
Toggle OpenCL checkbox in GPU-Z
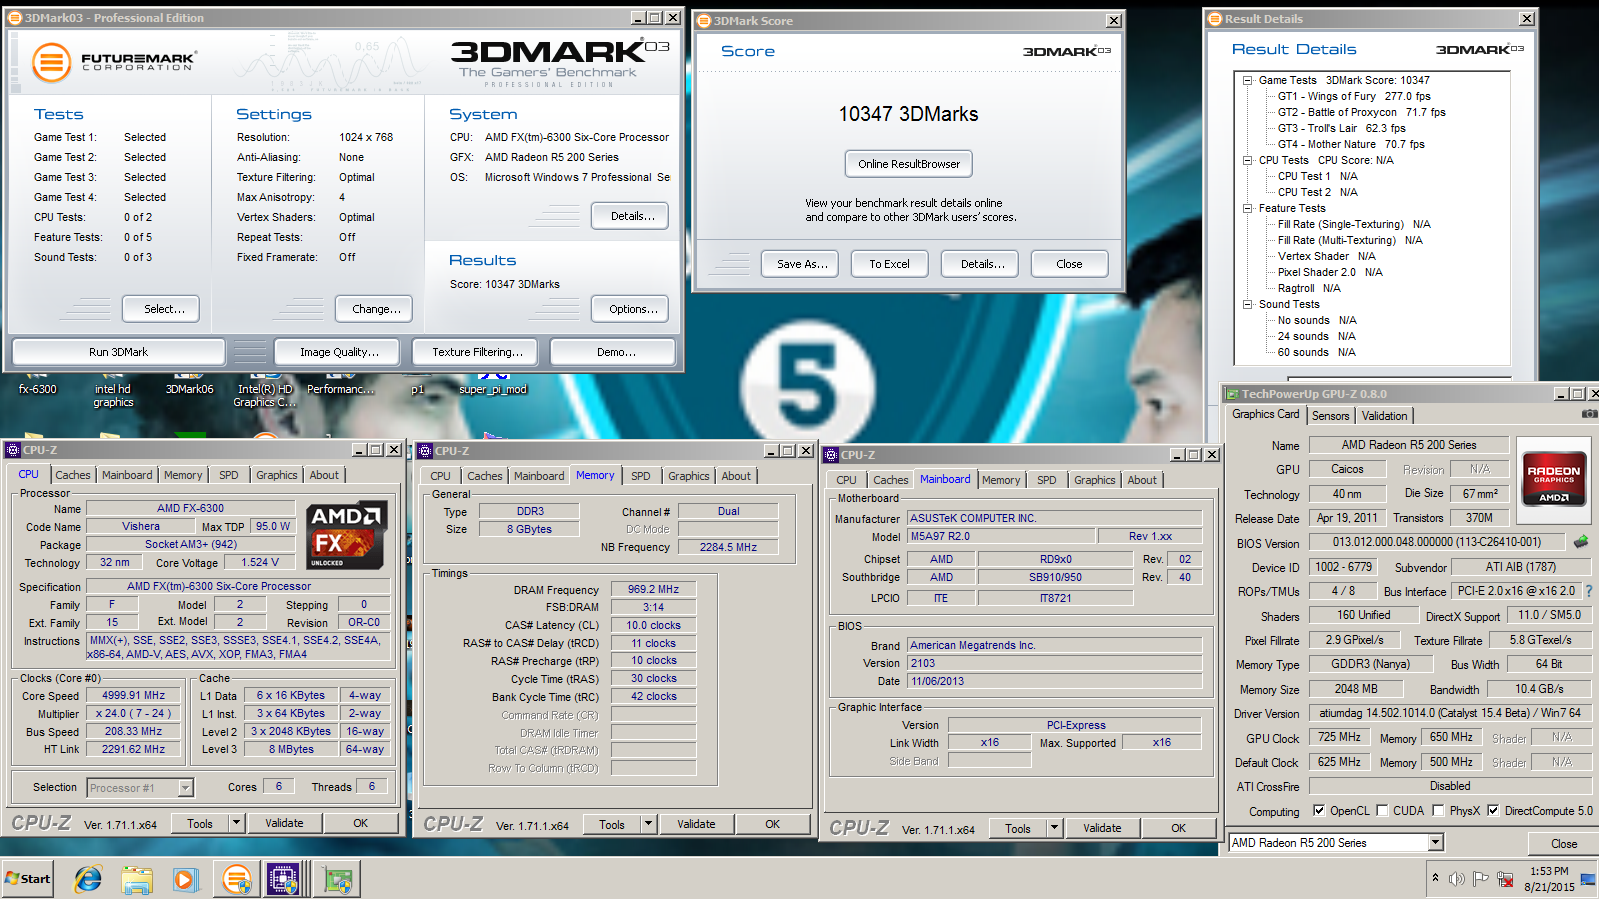[1319, 811]
